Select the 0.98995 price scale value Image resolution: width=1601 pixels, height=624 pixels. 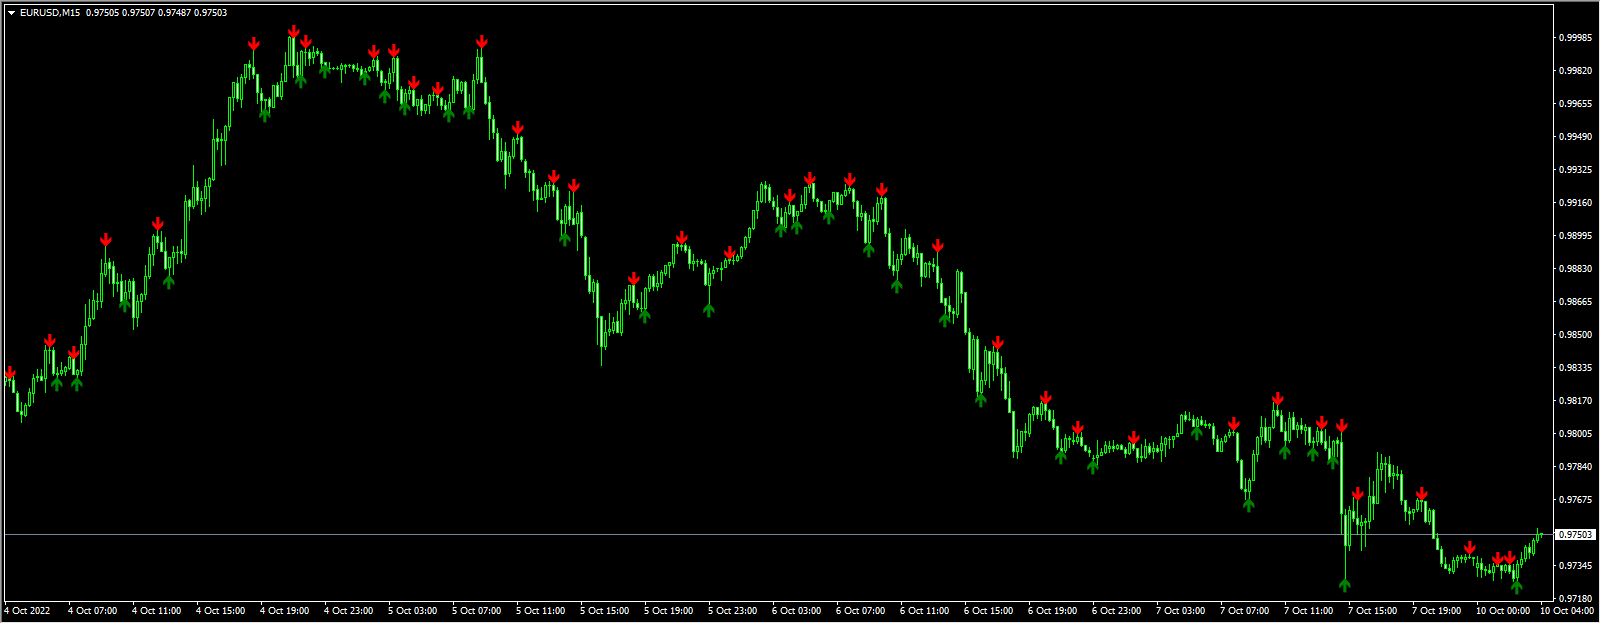tap(1575, 236)
